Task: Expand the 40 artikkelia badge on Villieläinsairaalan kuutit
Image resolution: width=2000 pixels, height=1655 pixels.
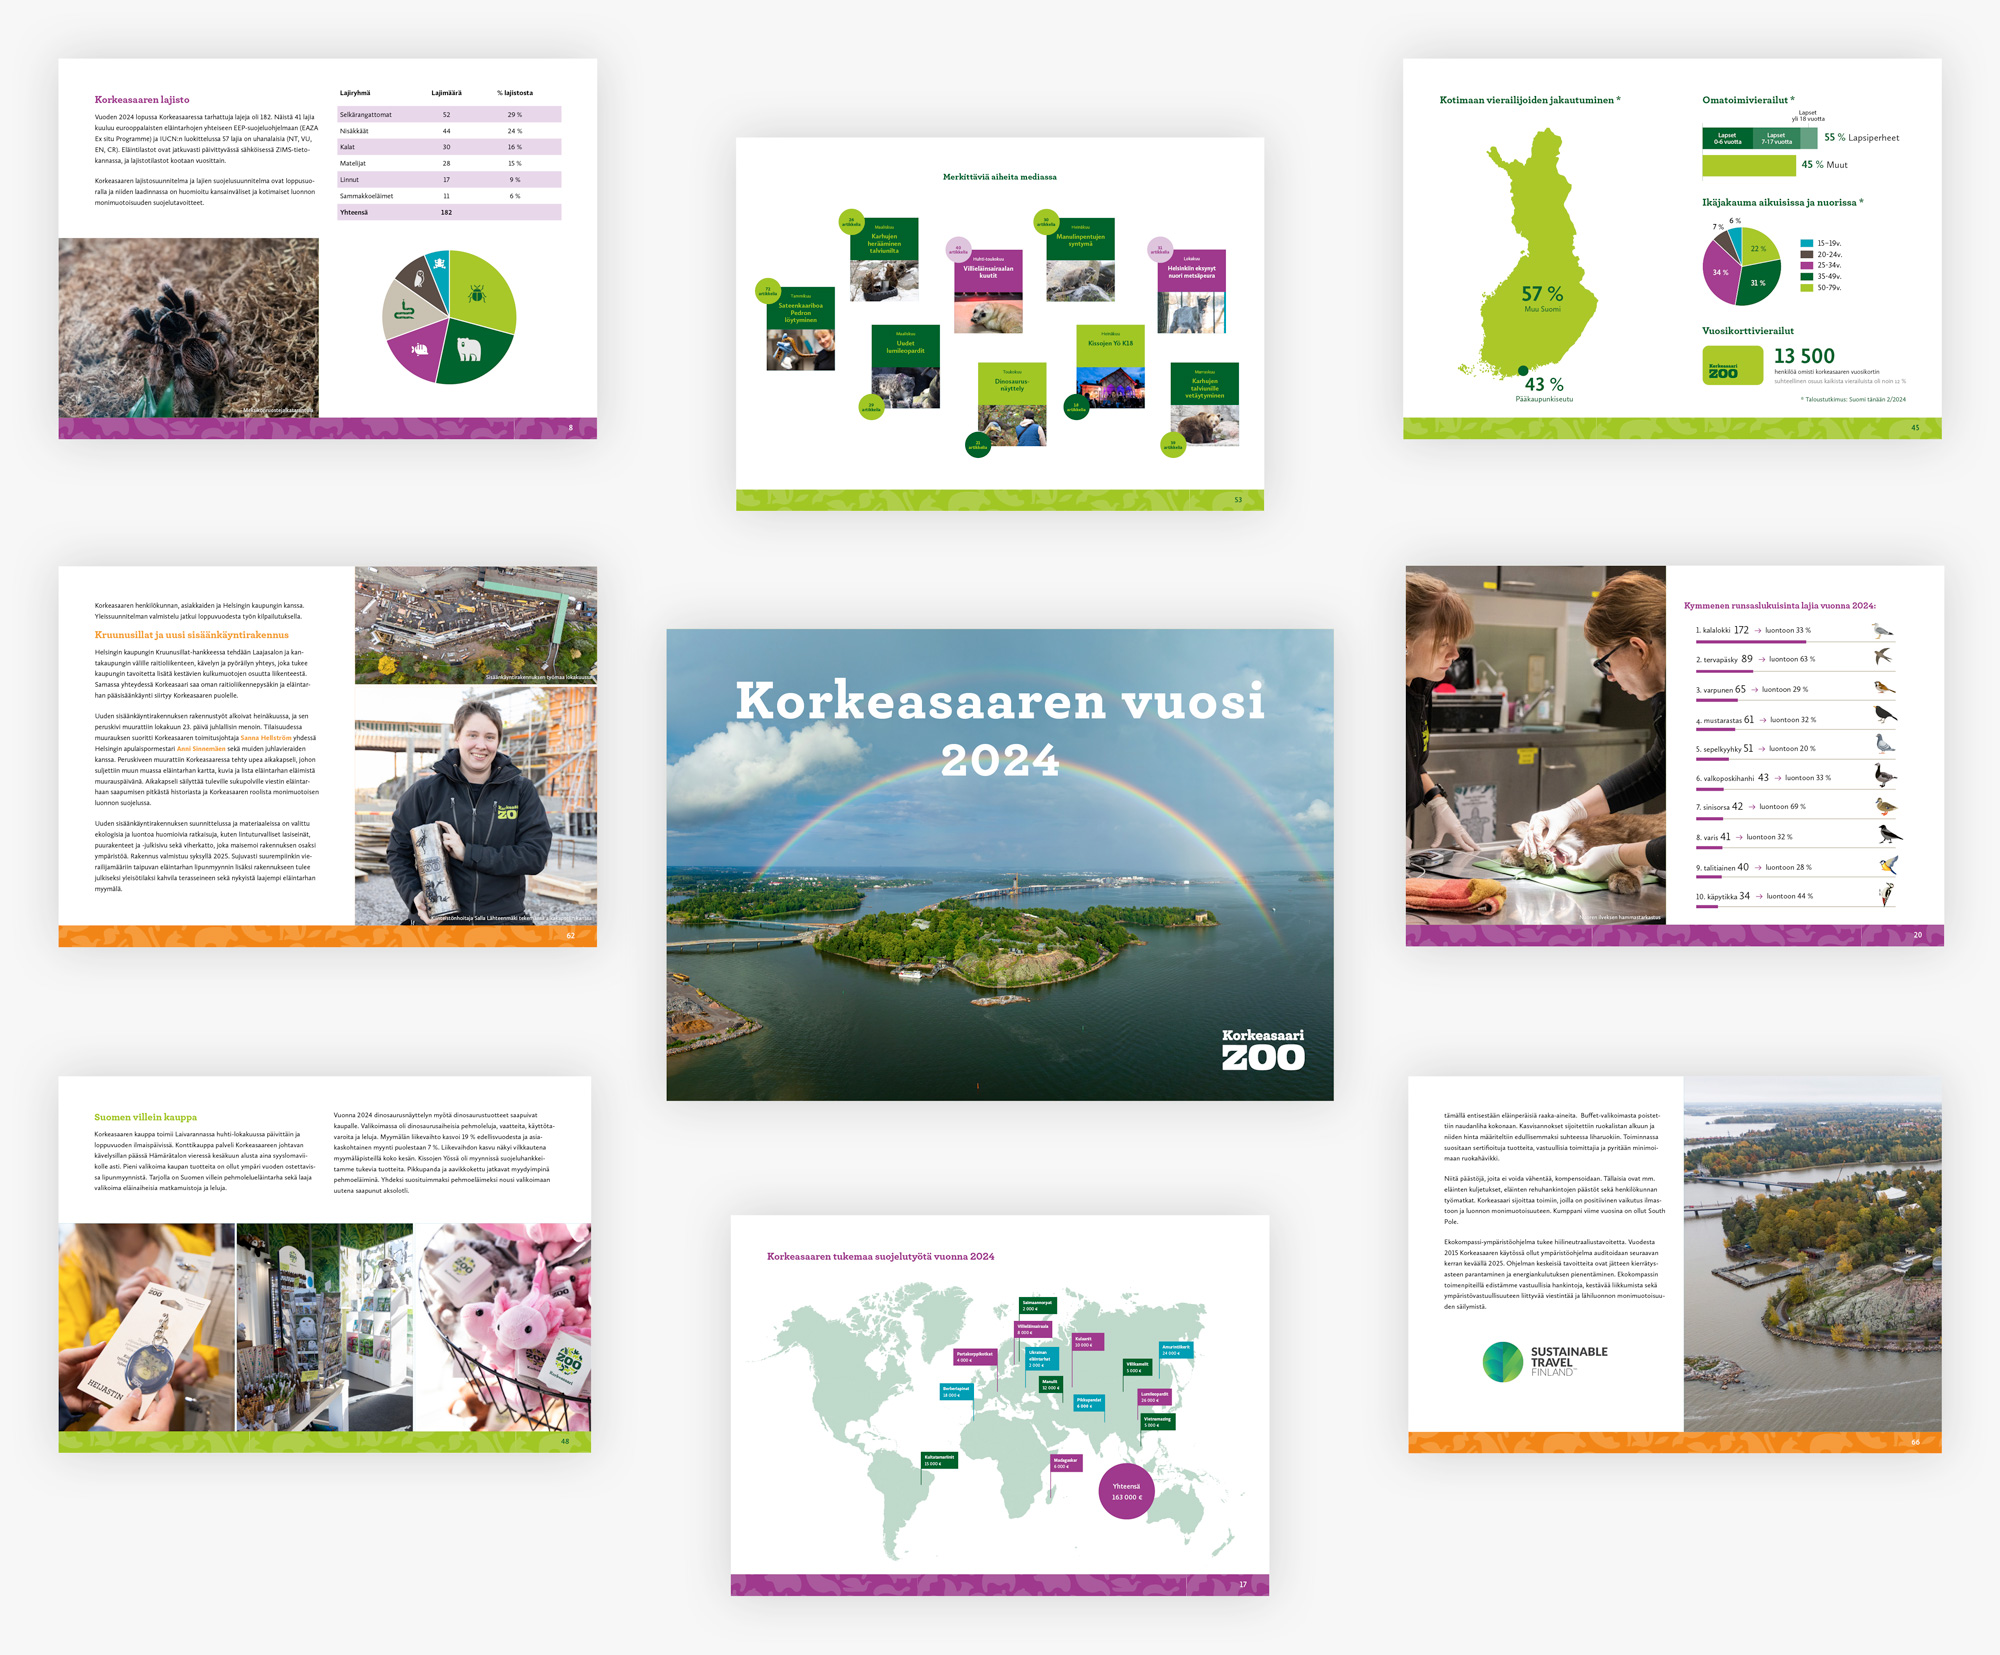Action: [x=958, y=249]
